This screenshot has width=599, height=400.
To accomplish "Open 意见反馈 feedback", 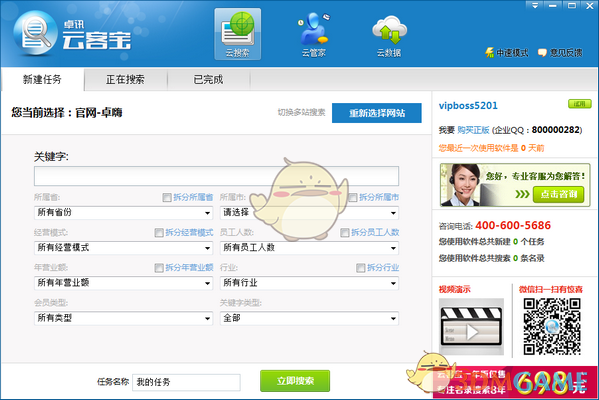I will [x=560, y=53].
